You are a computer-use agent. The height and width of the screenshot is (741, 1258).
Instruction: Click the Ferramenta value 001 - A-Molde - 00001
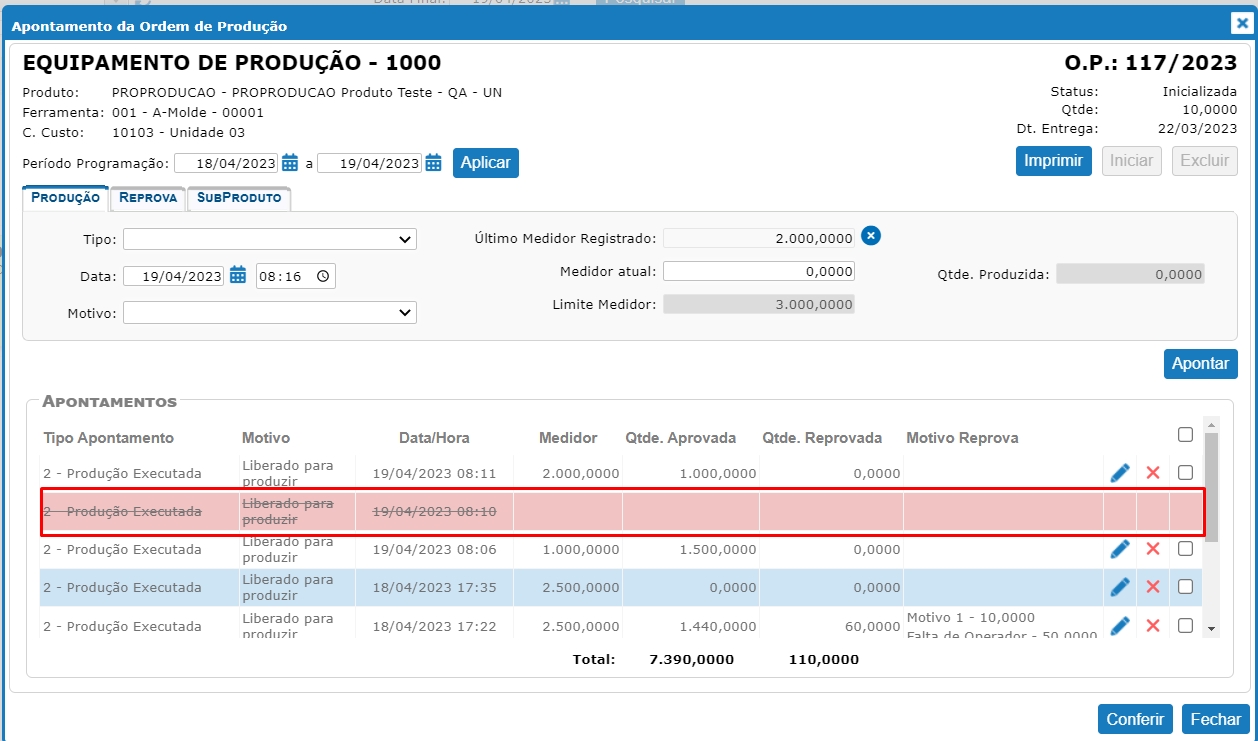point(188,112)
